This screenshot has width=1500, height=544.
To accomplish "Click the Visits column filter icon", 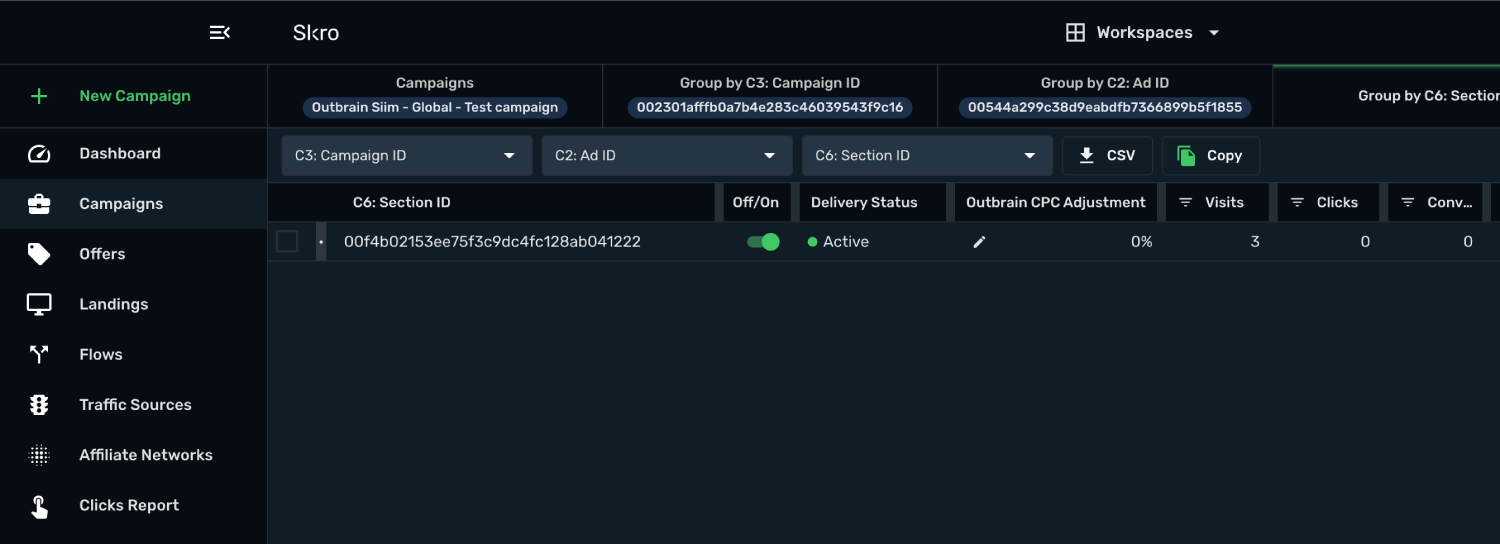I will tap(1186, 202).
